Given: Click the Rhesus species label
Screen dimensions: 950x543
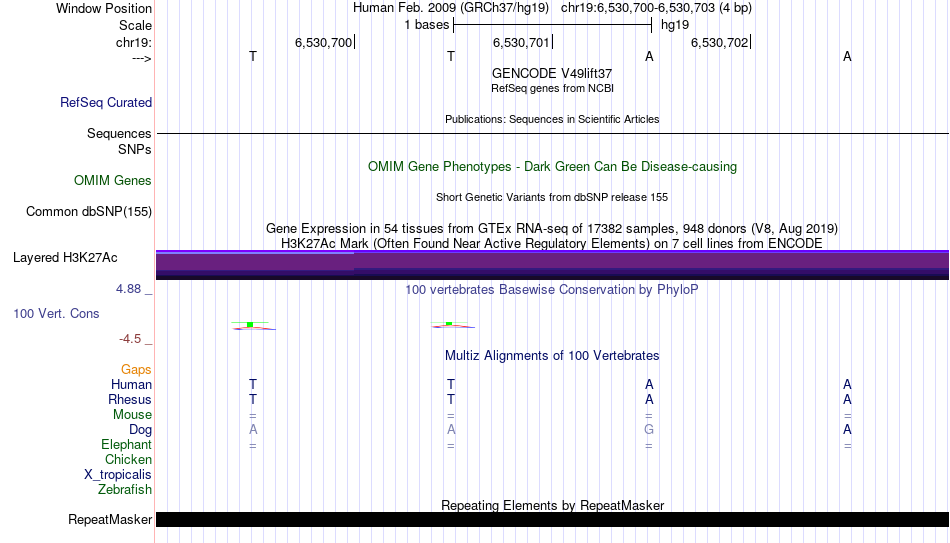Looking at the screenshot, I should coord(130,399).
